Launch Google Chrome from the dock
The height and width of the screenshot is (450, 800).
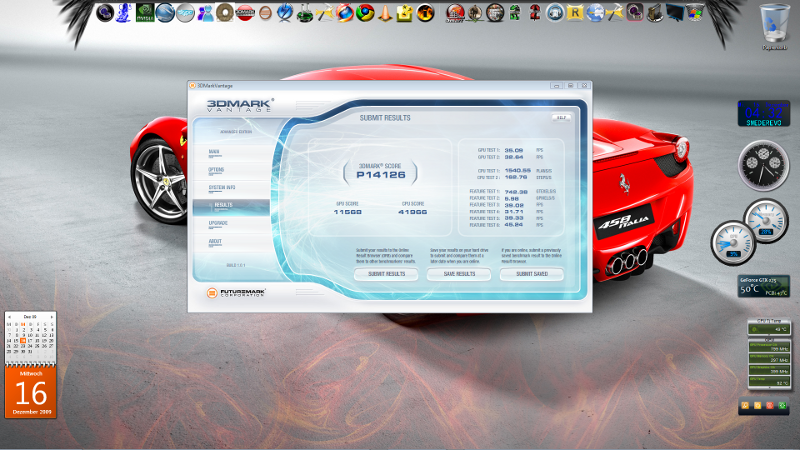click(365, 13)
